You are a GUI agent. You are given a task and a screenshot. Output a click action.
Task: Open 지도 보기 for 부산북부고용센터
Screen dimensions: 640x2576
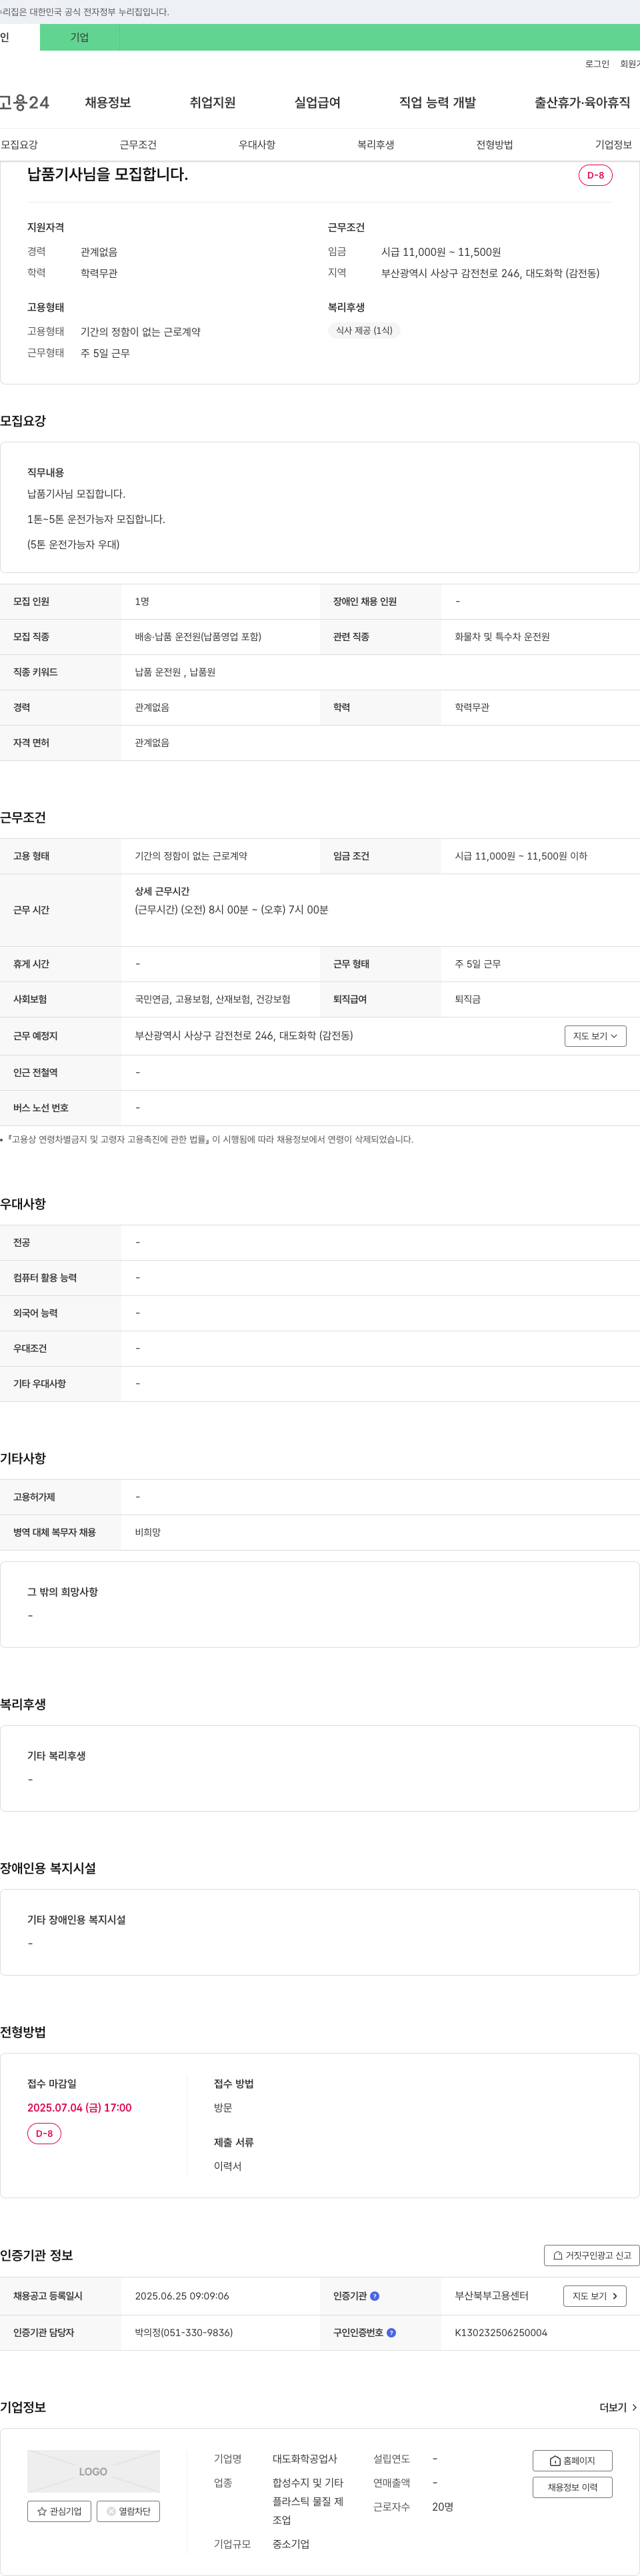595,2296
